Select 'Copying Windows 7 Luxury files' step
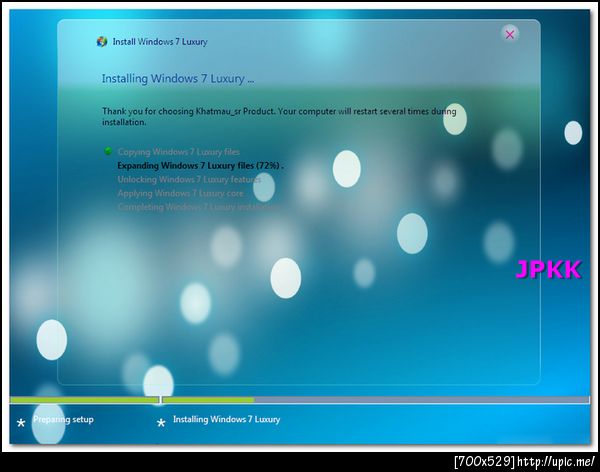The height and width of the screenshot is (472, 600). click(179, 152)
